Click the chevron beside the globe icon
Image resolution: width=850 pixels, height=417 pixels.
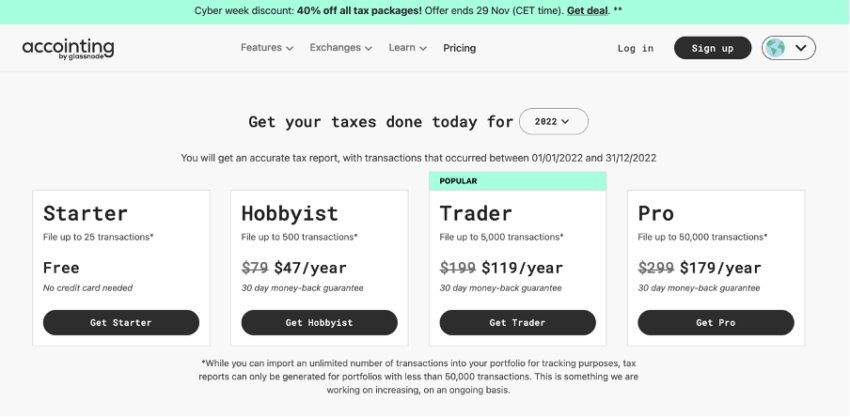coord(800,48)
